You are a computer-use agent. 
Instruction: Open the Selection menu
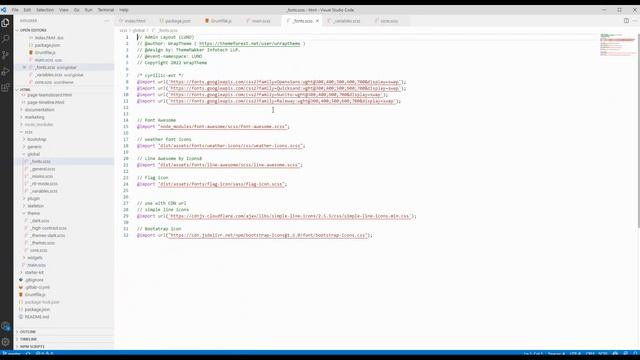pyautogui.click(x=45, y=10)
